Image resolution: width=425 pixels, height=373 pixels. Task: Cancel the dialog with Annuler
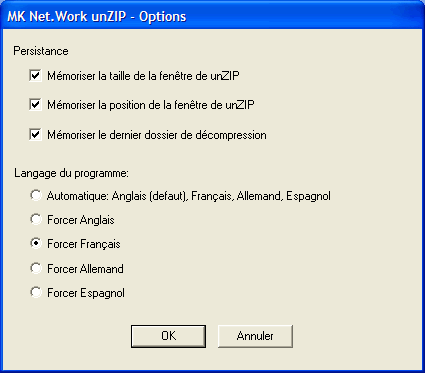point(255,336)
